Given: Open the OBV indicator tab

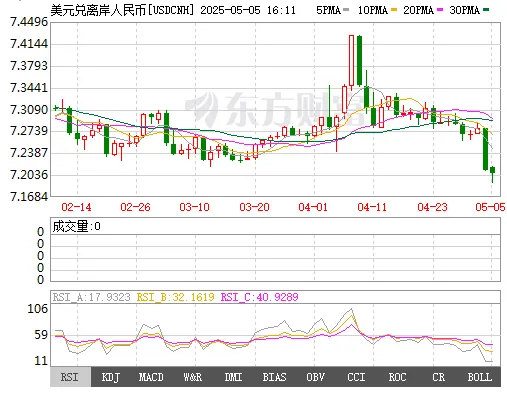Looking at the screenshot, I should (x=315, y=377).
